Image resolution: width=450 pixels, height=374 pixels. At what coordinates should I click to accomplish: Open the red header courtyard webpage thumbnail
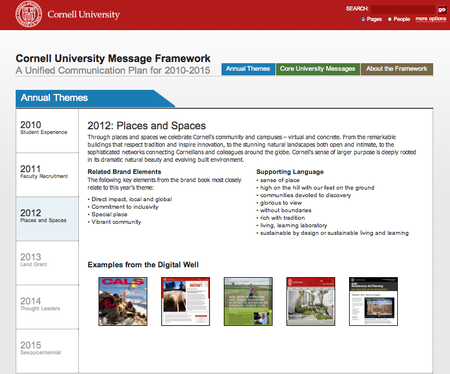click(x=311, y=301)
